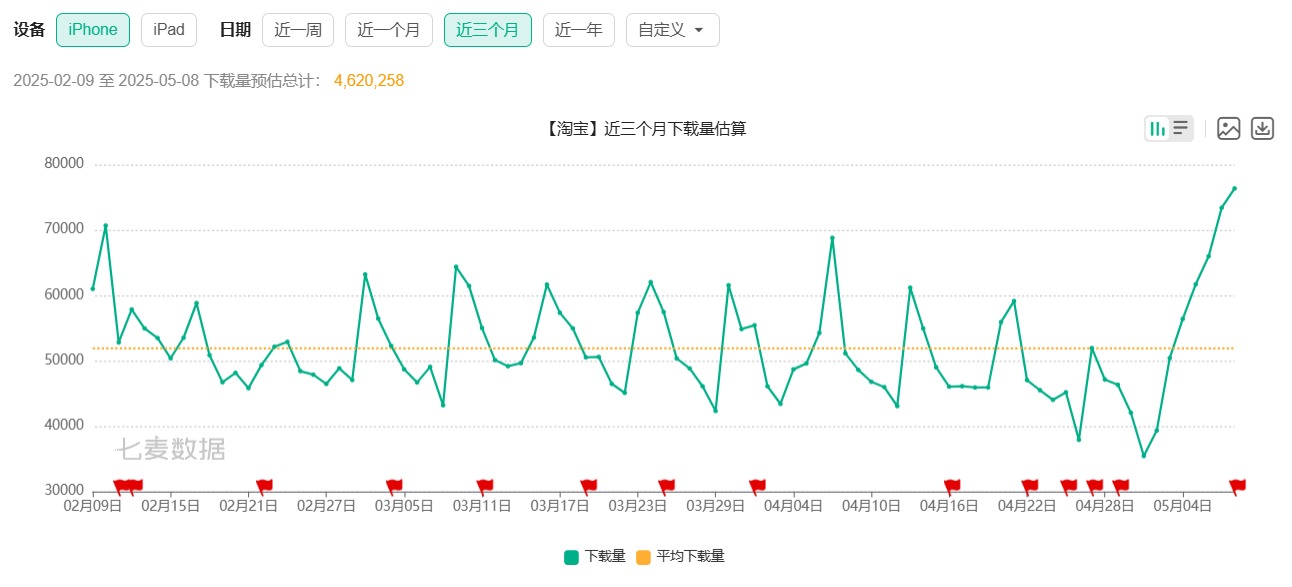Select the iPhone device option
1292x587 pixels.
click(x=93, y=30)
